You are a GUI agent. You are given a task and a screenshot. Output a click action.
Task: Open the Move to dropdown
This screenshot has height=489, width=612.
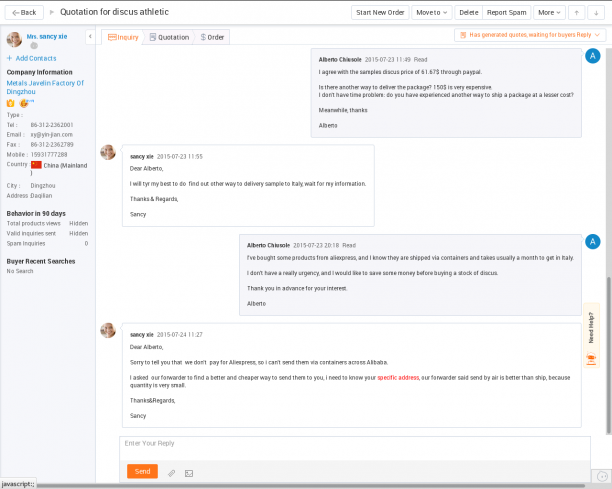432,12
